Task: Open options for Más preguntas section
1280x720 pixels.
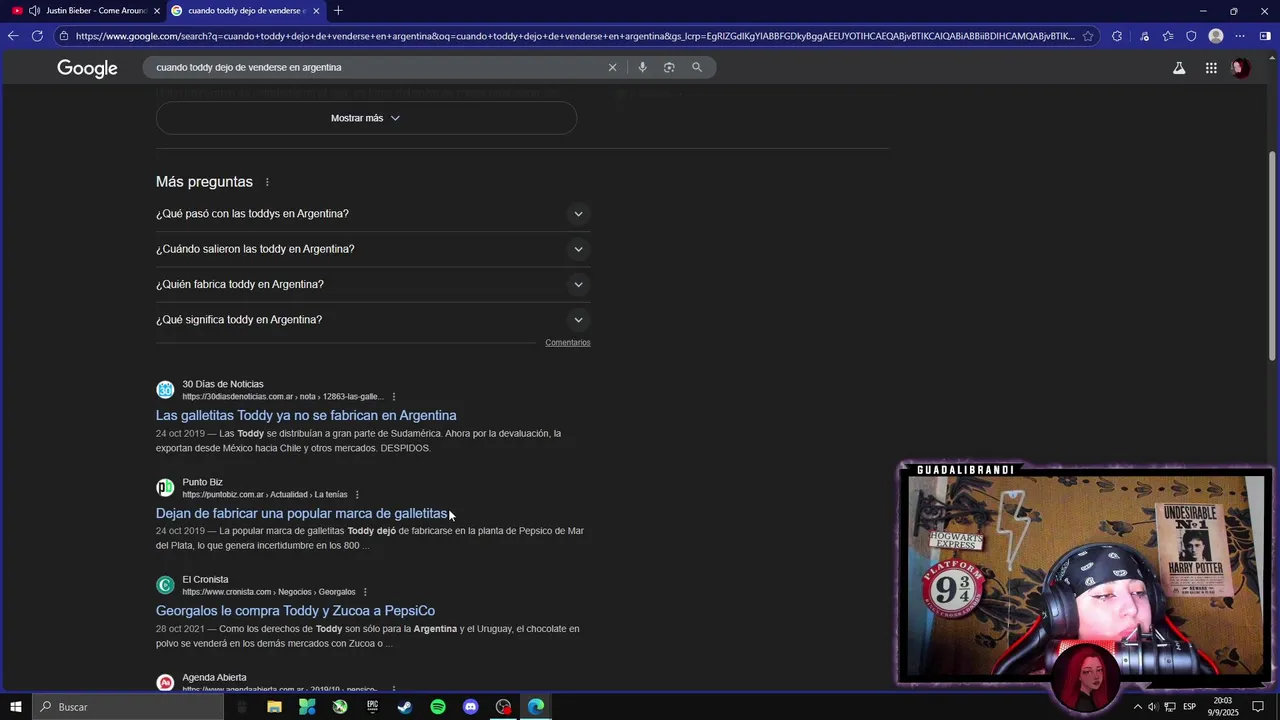Action: point(267,182)
